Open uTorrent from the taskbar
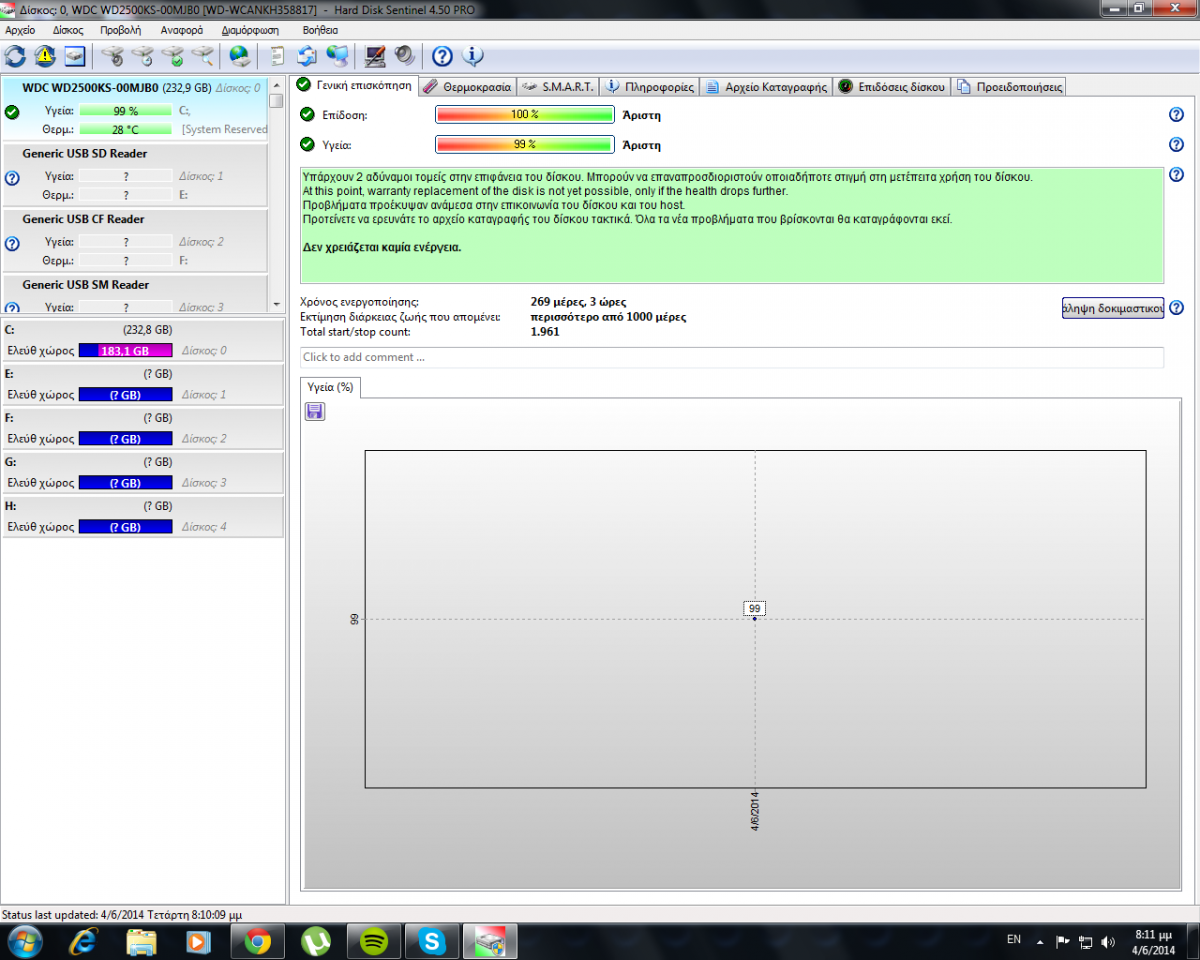 tap(316, 941)
